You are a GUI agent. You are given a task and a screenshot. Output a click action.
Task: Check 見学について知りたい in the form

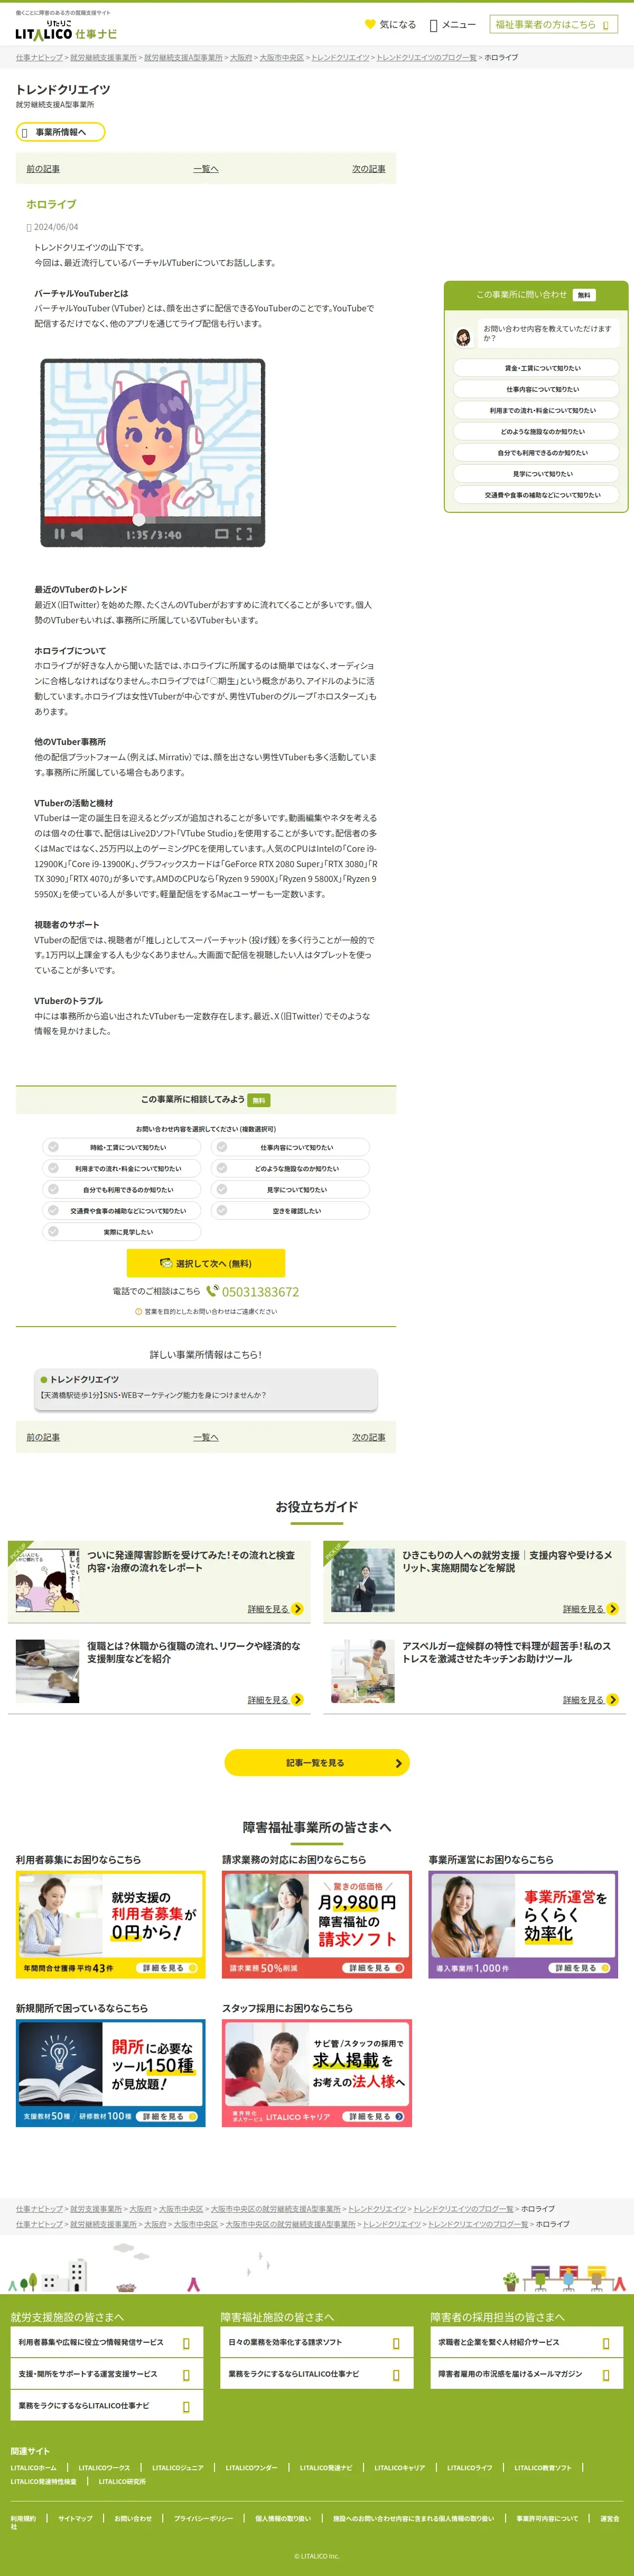[290, 1189]
